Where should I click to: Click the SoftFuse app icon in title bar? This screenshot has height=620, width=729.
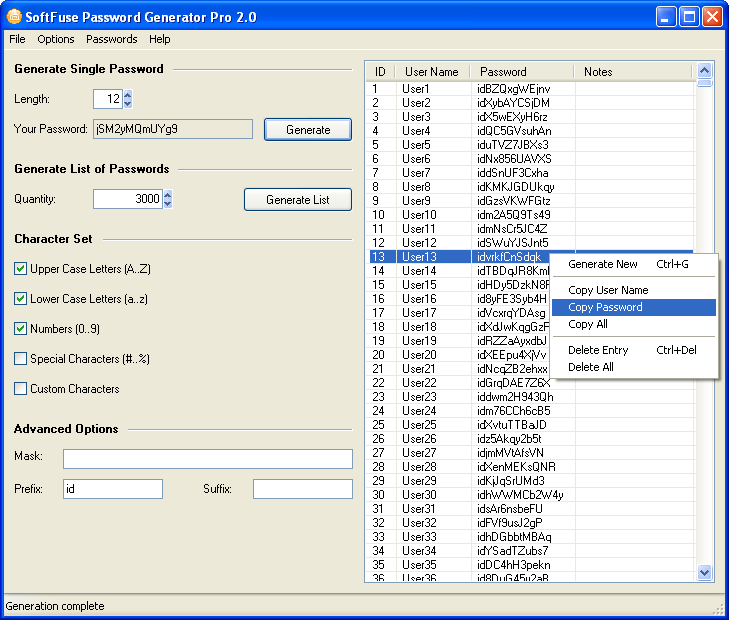click(14, 17)
